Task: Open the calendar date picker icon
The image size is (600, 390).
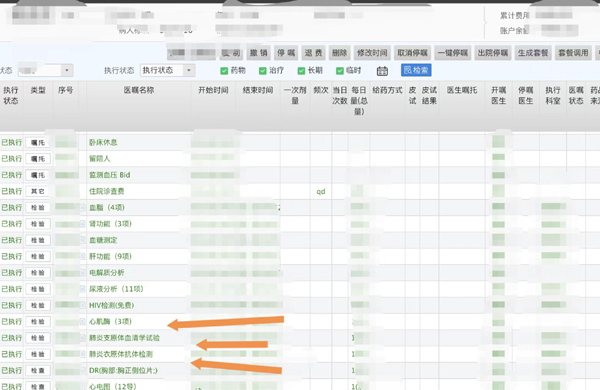Action: [x=382, y=71]
